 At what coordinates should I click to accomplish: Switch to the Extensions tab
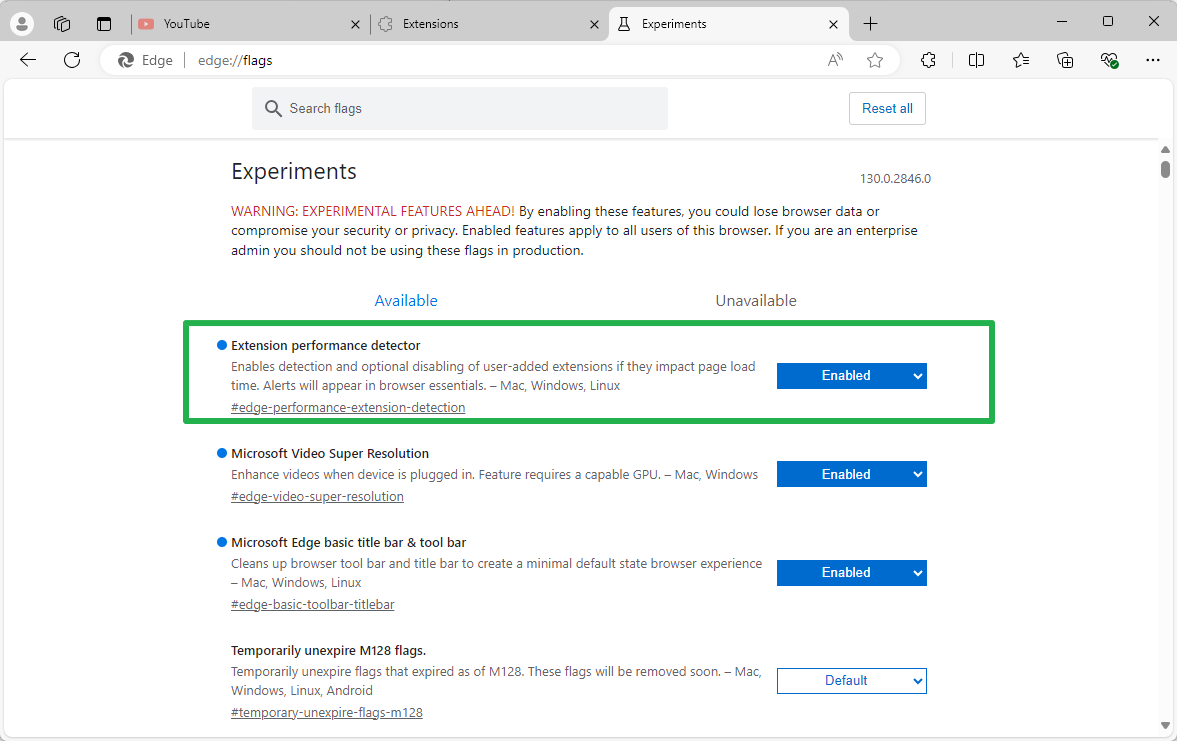pyautogui.click(x=488, y=24)
